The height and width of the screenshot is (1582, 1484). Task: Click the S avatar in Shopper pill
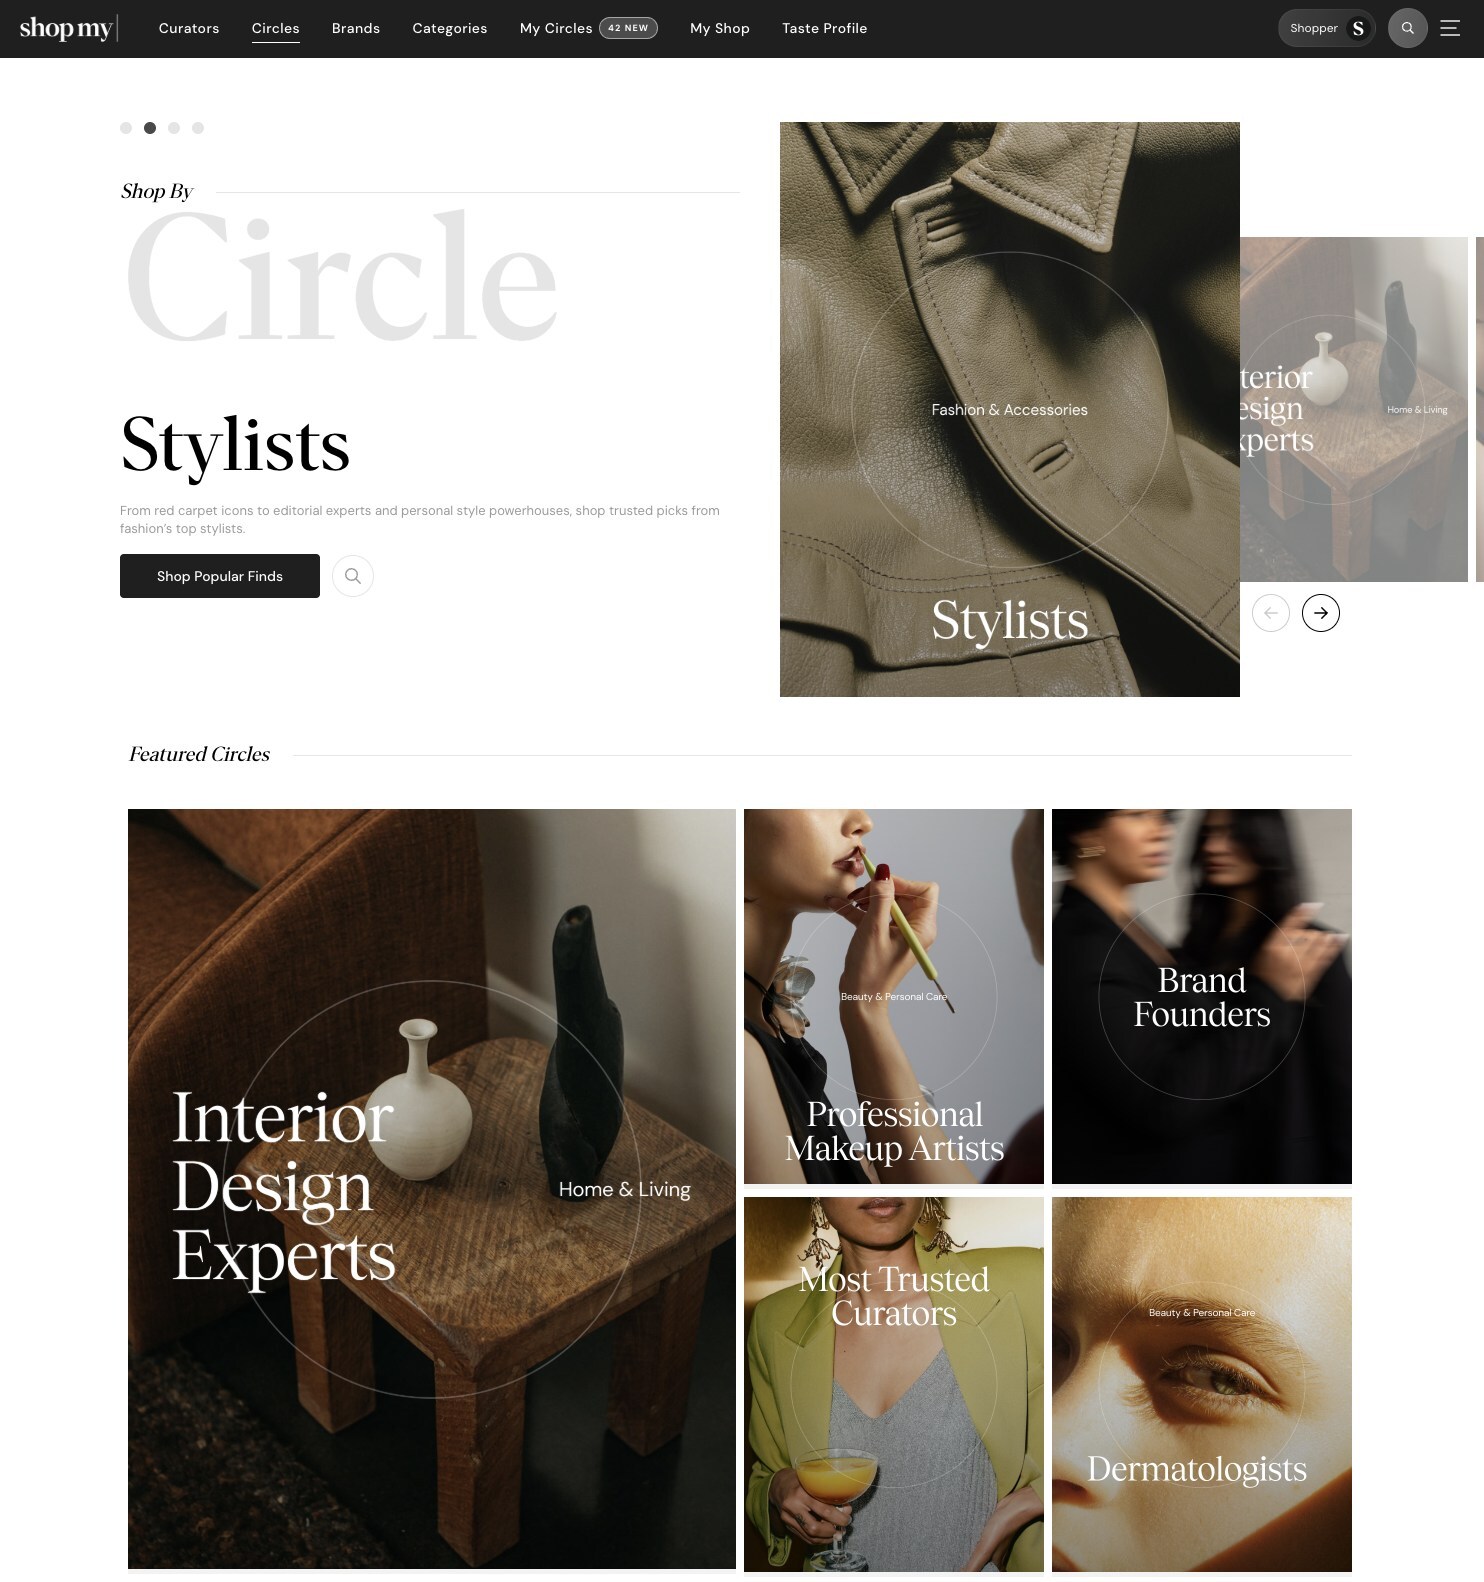point(1358,28)
